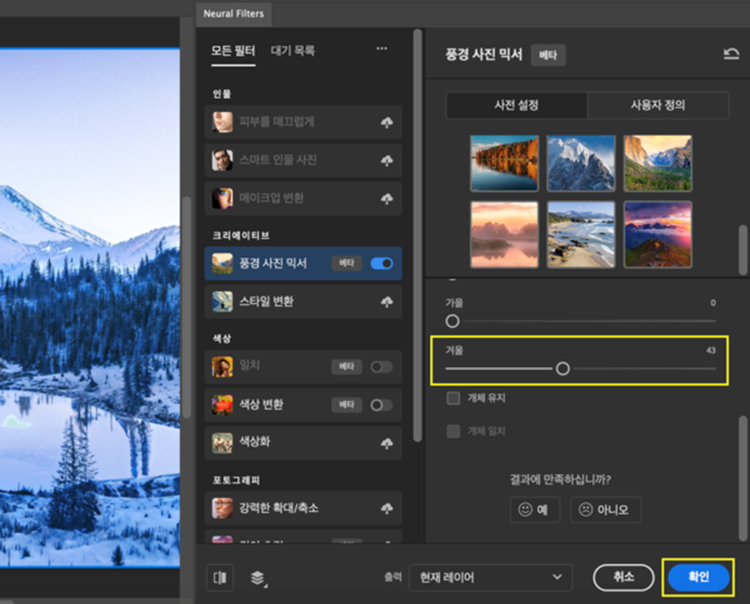Download the 피부를 매끄럽게 filter via cloud icon
Viewport: 750px width, 604px height.
[x=386, y=122]
